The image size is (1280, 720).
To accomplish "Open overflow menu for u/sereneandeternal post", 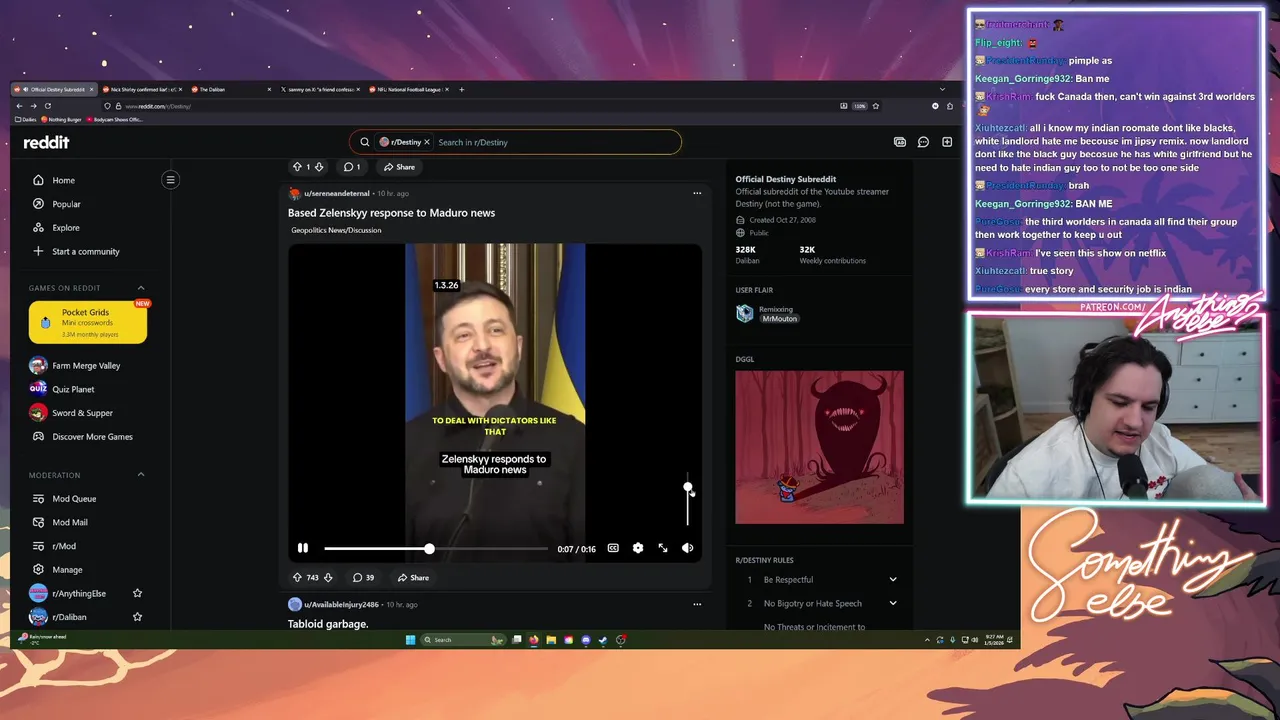I will [697, 193].
